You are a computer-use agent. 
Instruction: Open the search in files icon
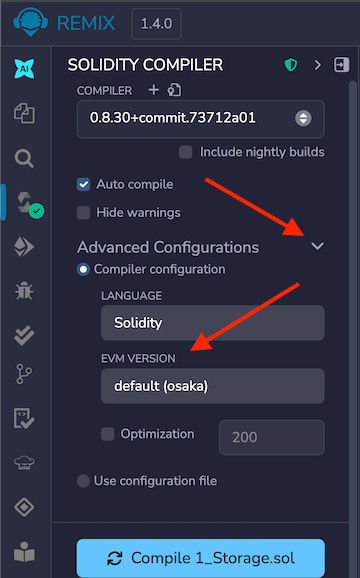24,159
